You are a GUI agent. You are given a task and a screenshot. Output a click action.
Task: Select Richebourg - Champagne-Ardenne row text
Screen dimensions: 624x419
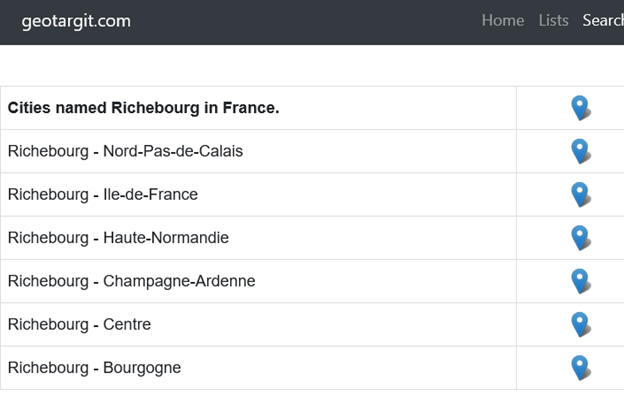click(131, 281)
